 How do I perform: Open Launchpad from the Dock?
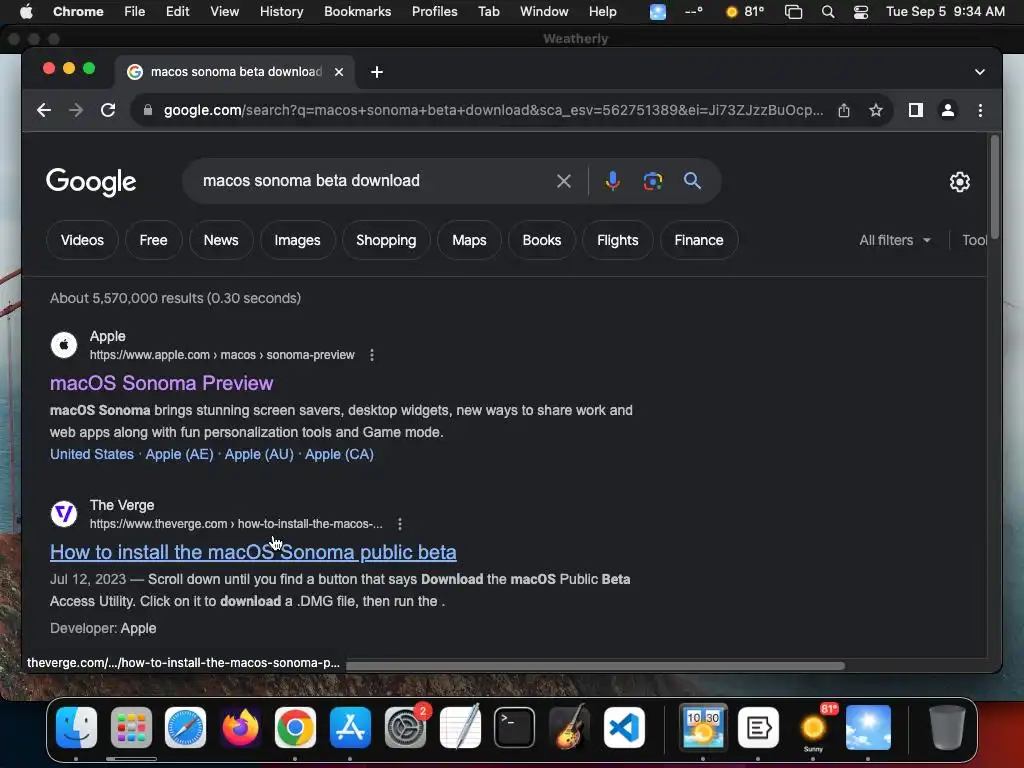tap(131, 727)
